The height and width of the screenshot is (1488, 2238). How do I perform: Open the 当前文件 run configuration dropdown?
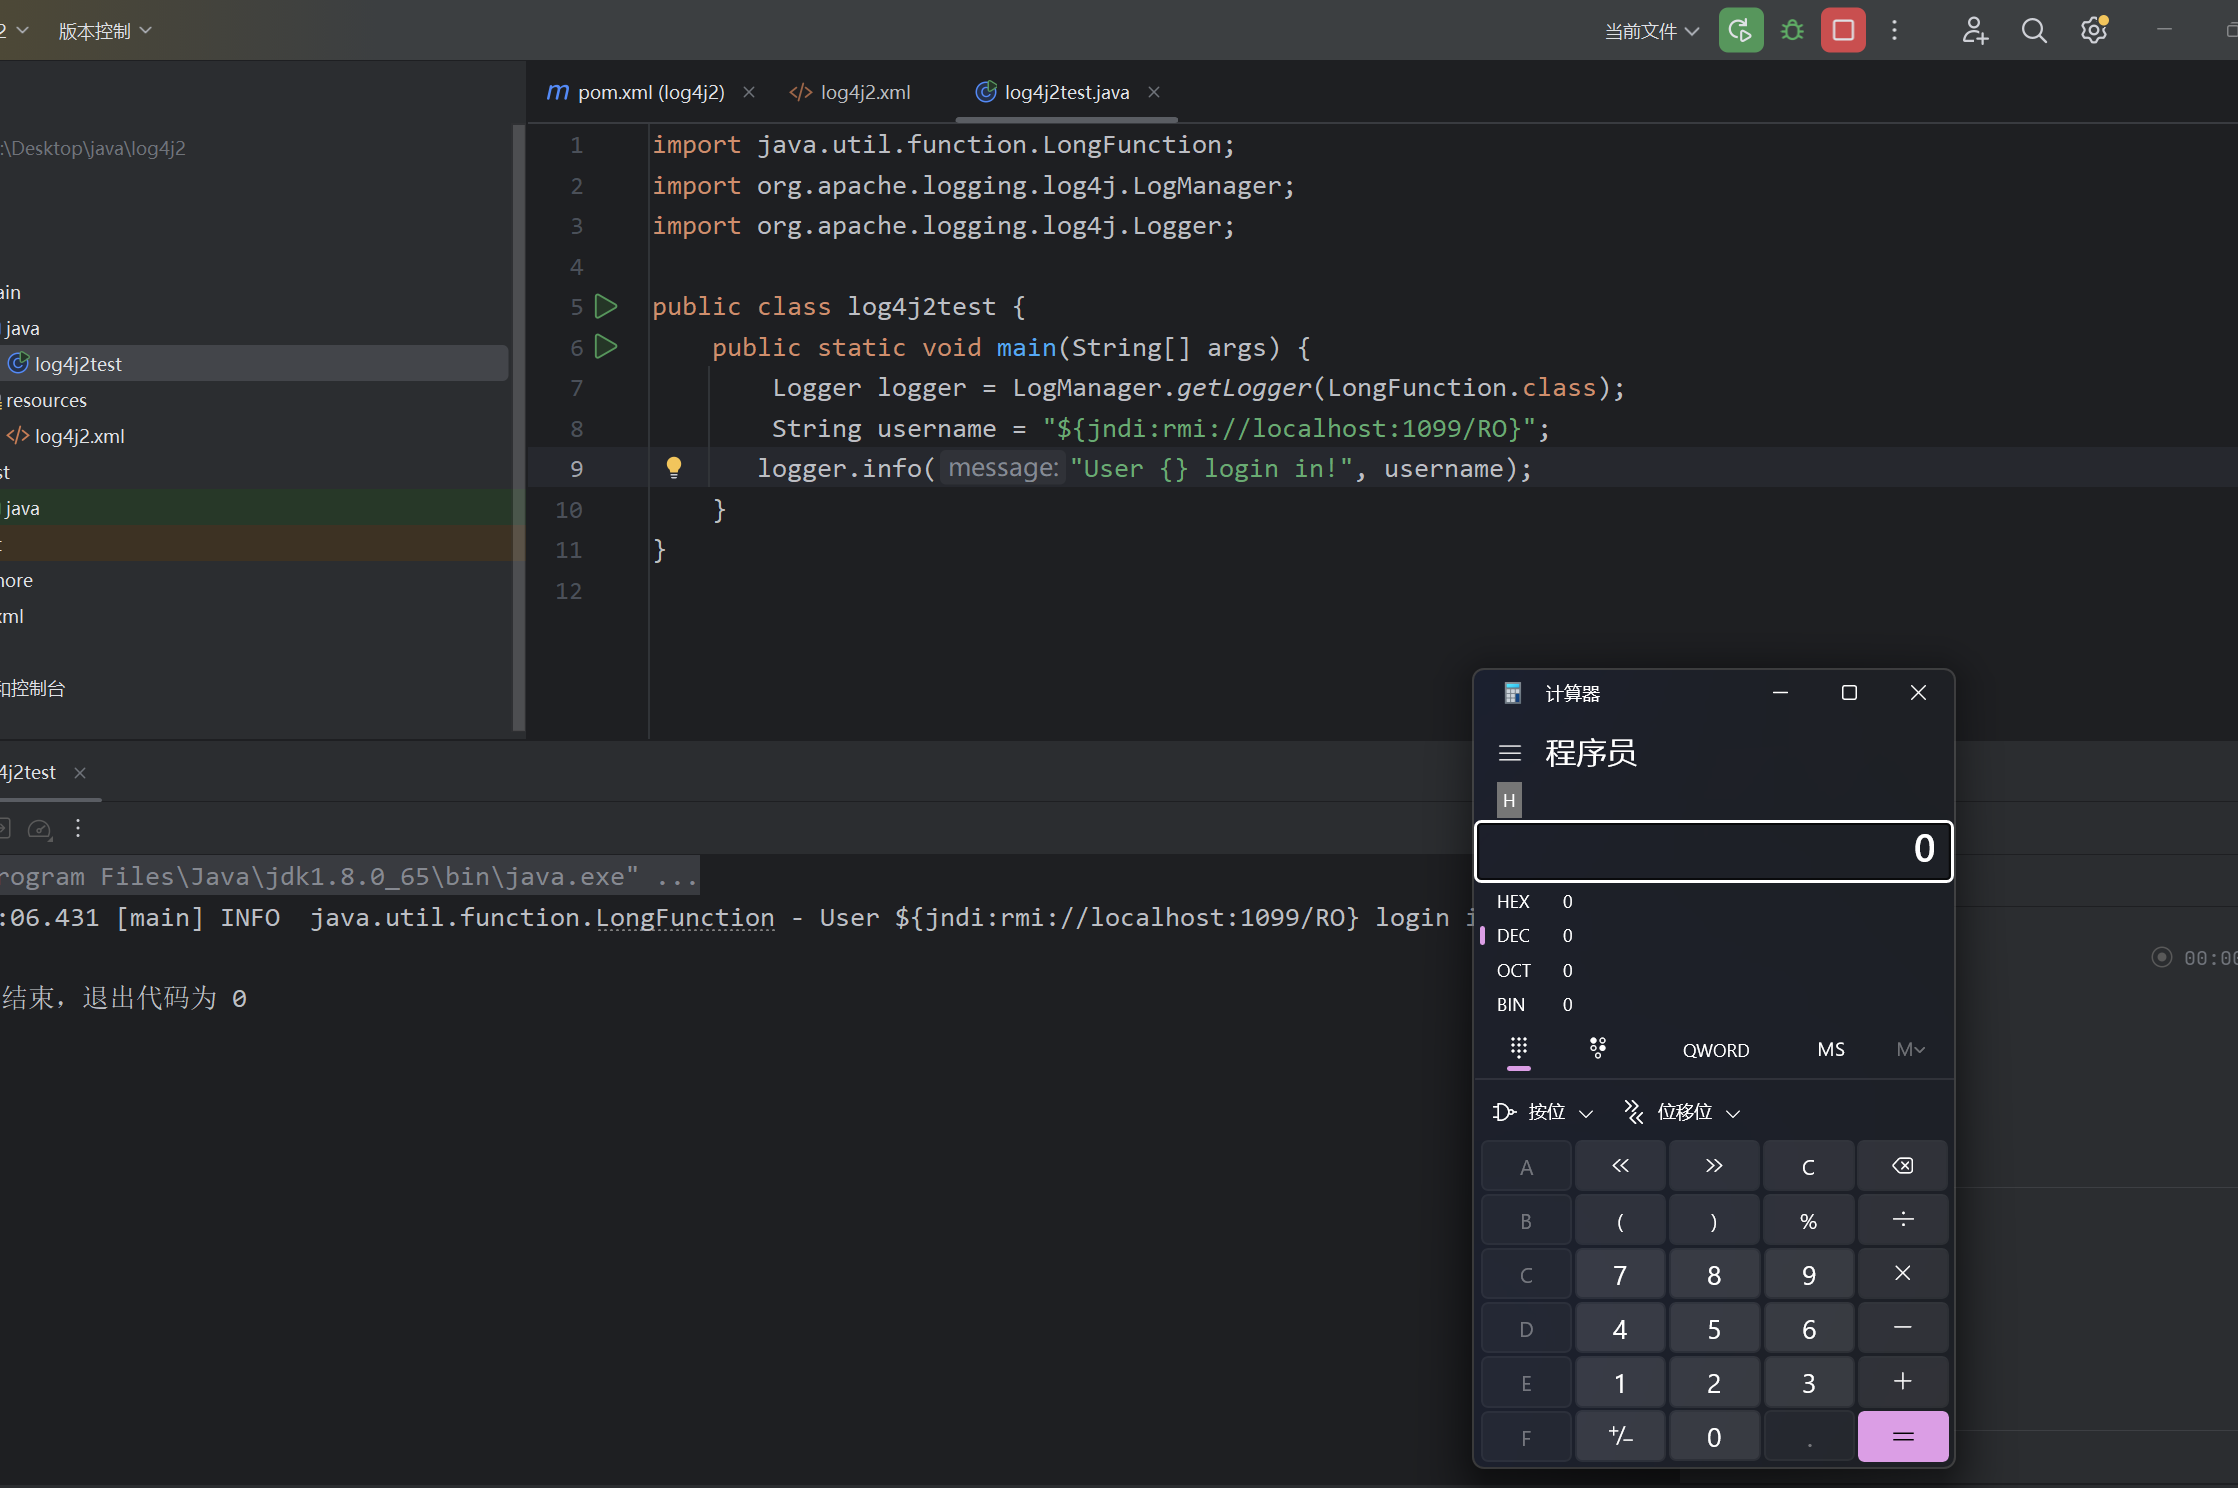[1651, 32]
